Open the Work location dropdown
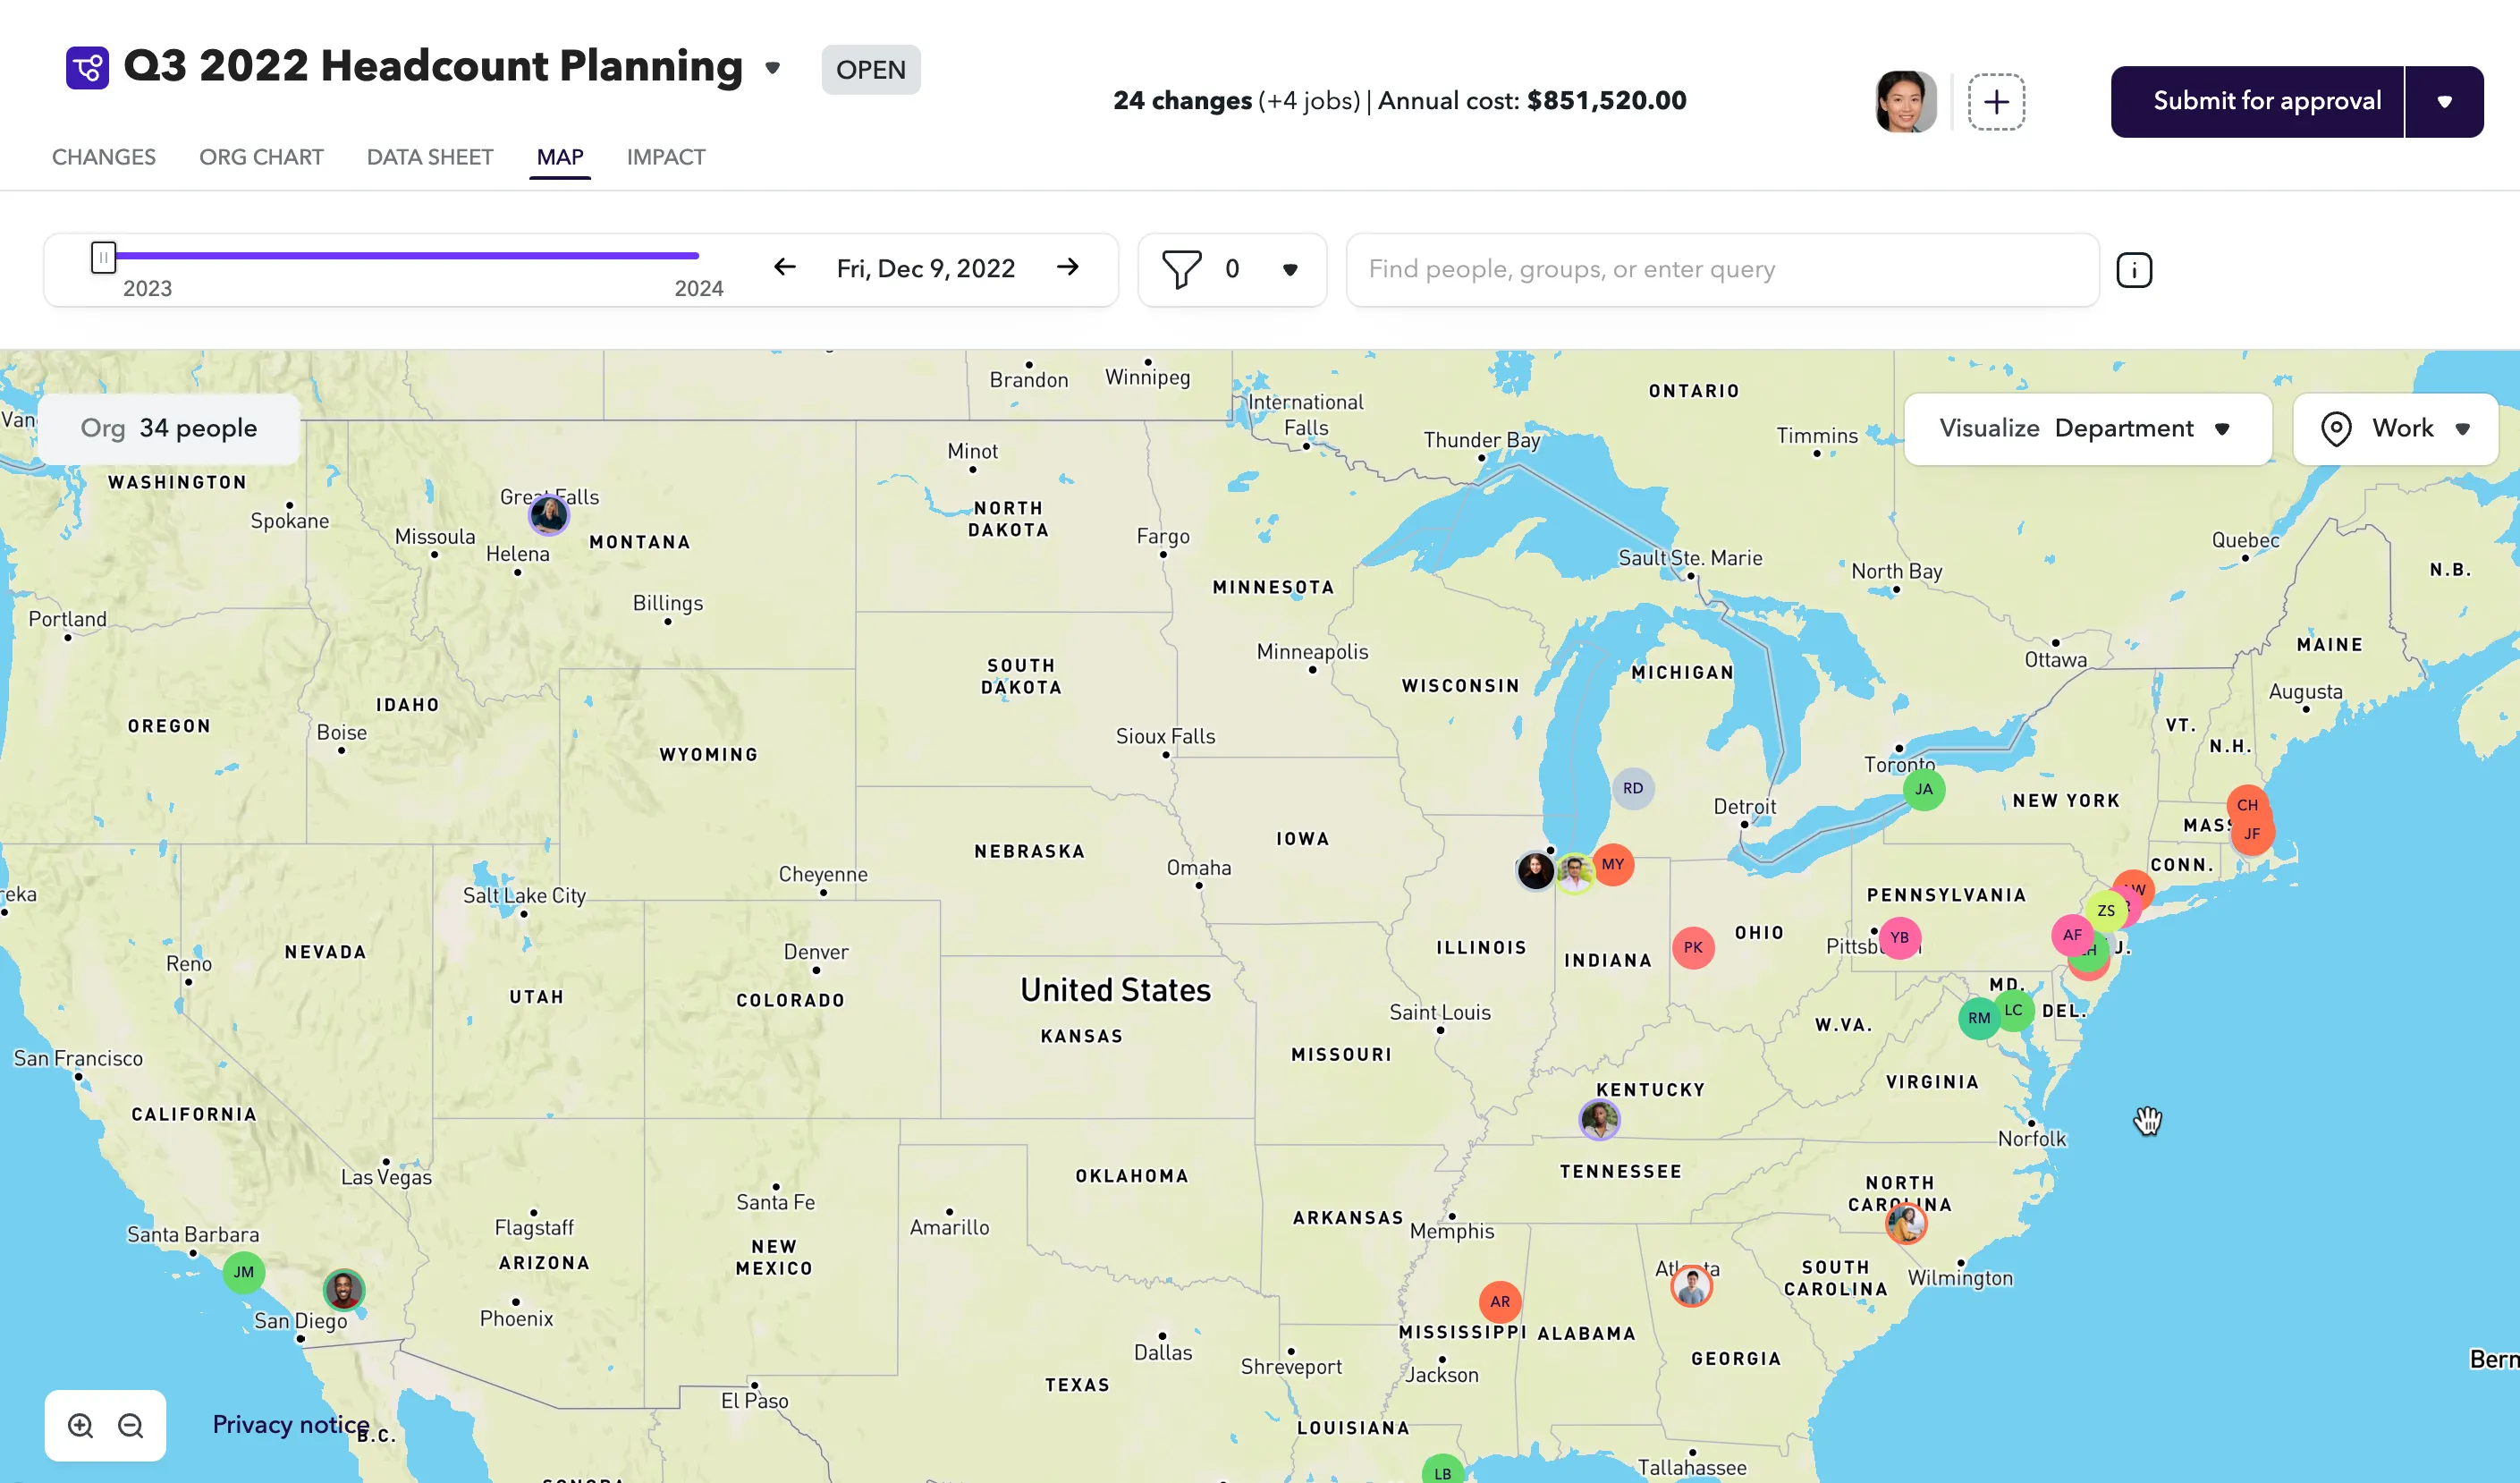Image resolution: width=2520 pixels, height=1483 pixels. point(2395,428)
